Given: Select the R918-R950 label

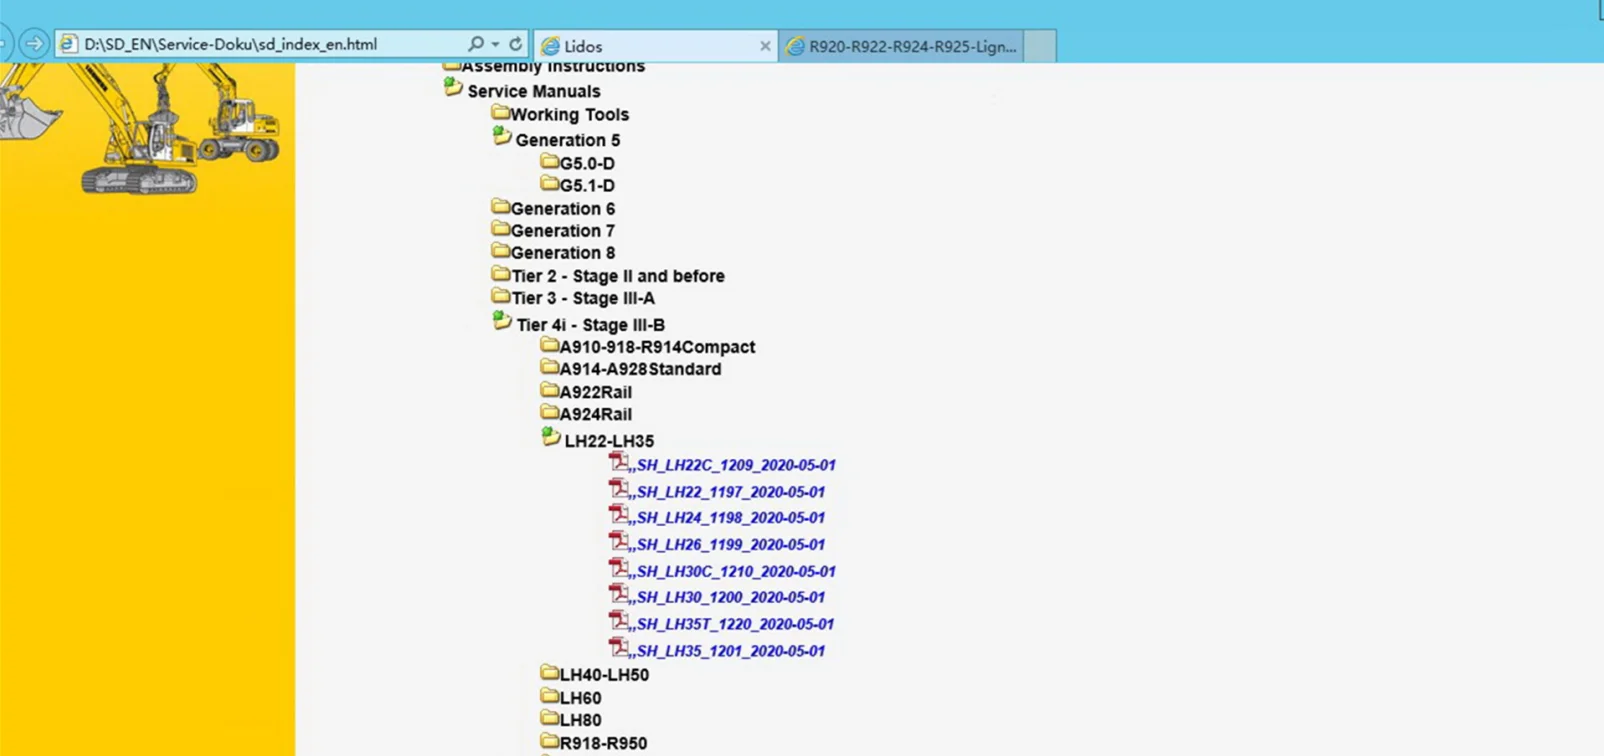Looking at the screenshot, I should click(603, 743).
